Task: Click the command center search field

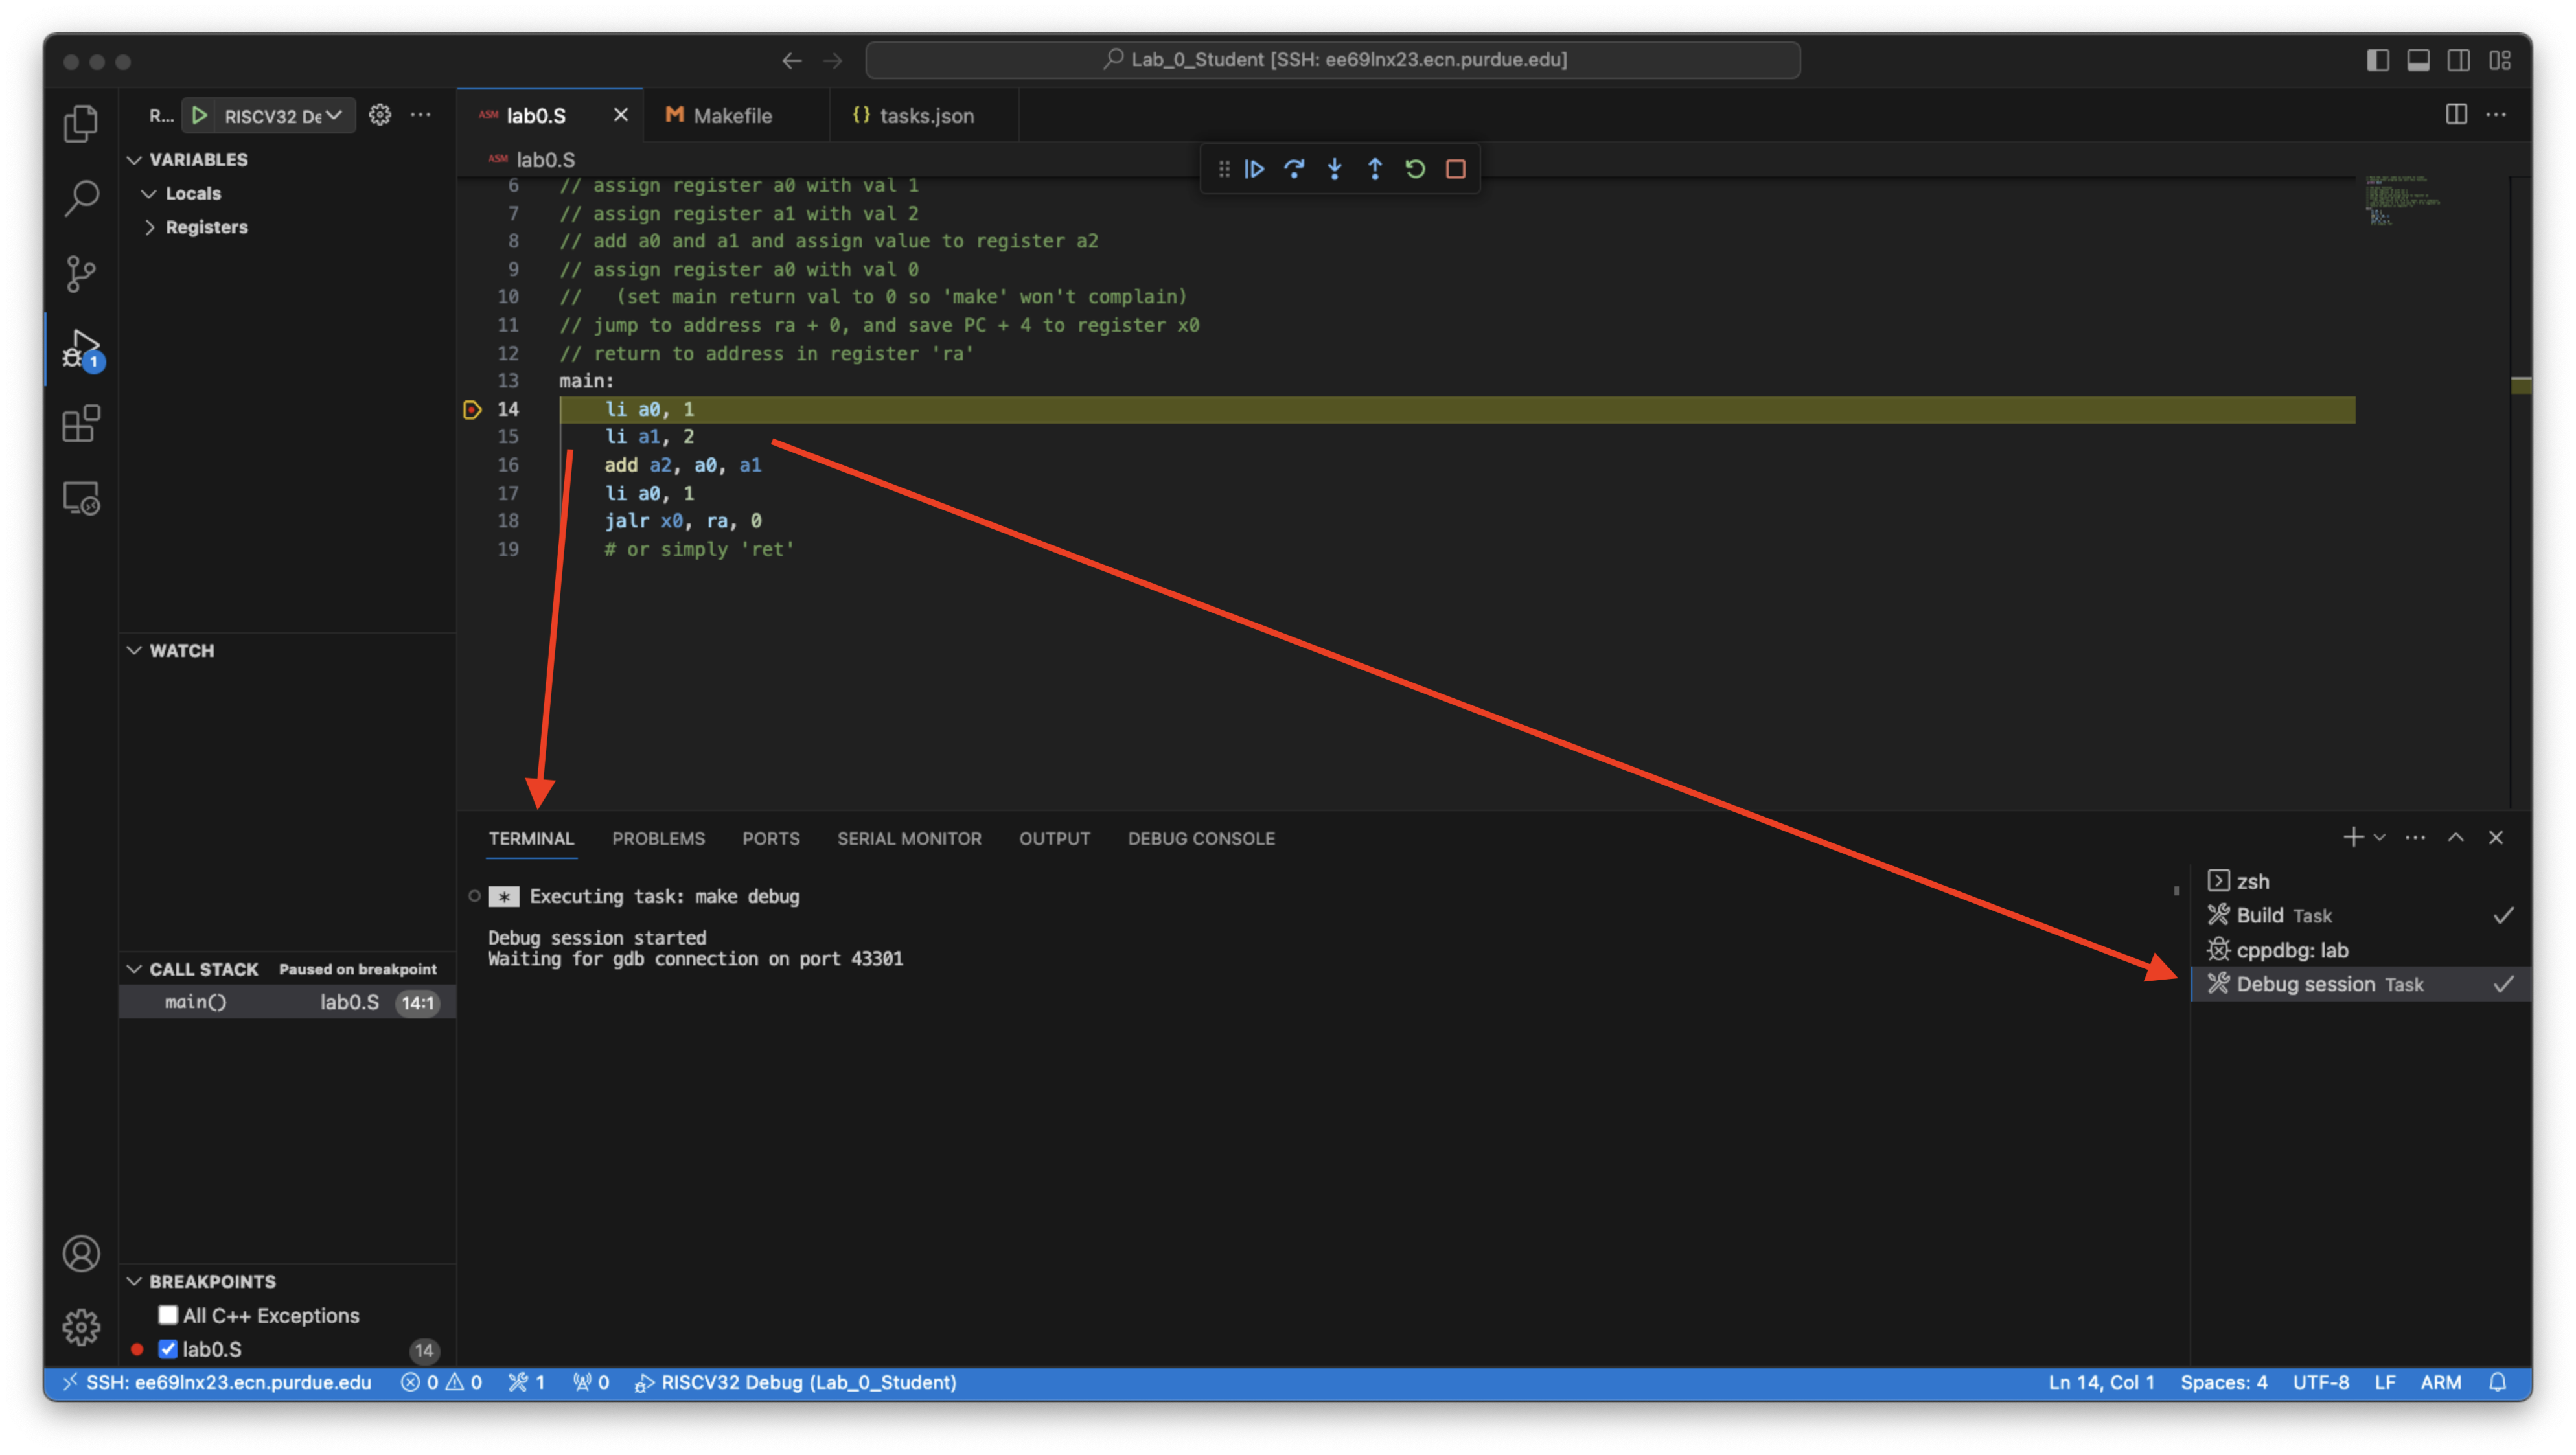Action: [x=1333, y=60]
